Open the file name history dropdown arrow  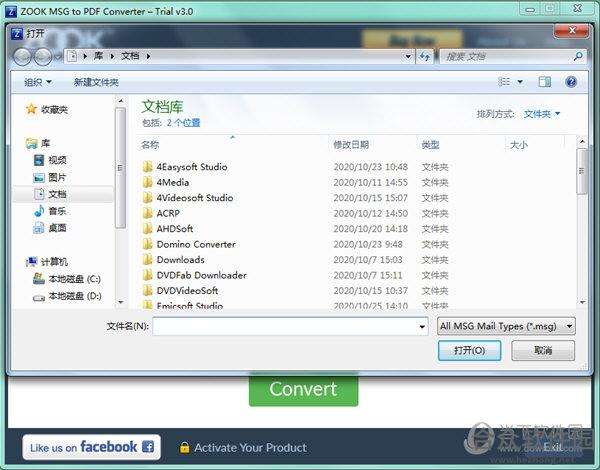422,326
